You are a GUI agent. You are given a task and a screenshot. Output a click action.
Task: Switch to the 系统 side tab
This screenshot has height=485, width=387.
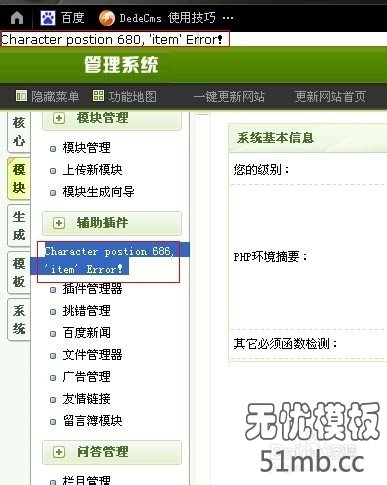[19, 320]
